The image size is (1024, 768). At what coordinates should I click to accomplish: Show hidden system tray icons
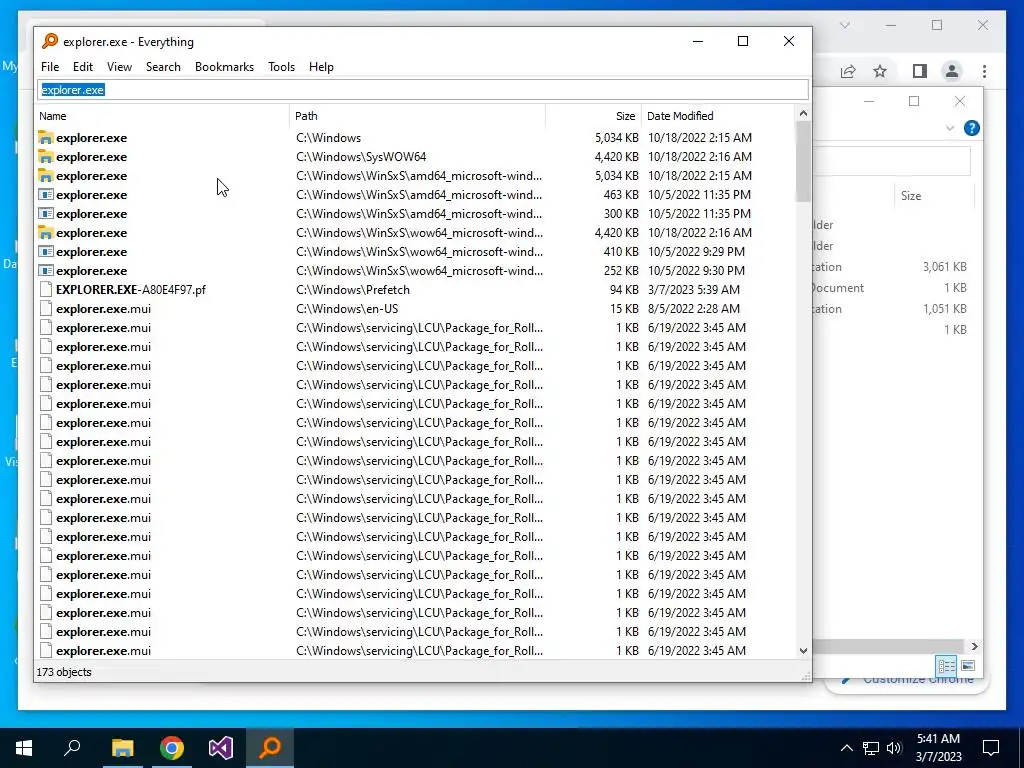[846, 748]
